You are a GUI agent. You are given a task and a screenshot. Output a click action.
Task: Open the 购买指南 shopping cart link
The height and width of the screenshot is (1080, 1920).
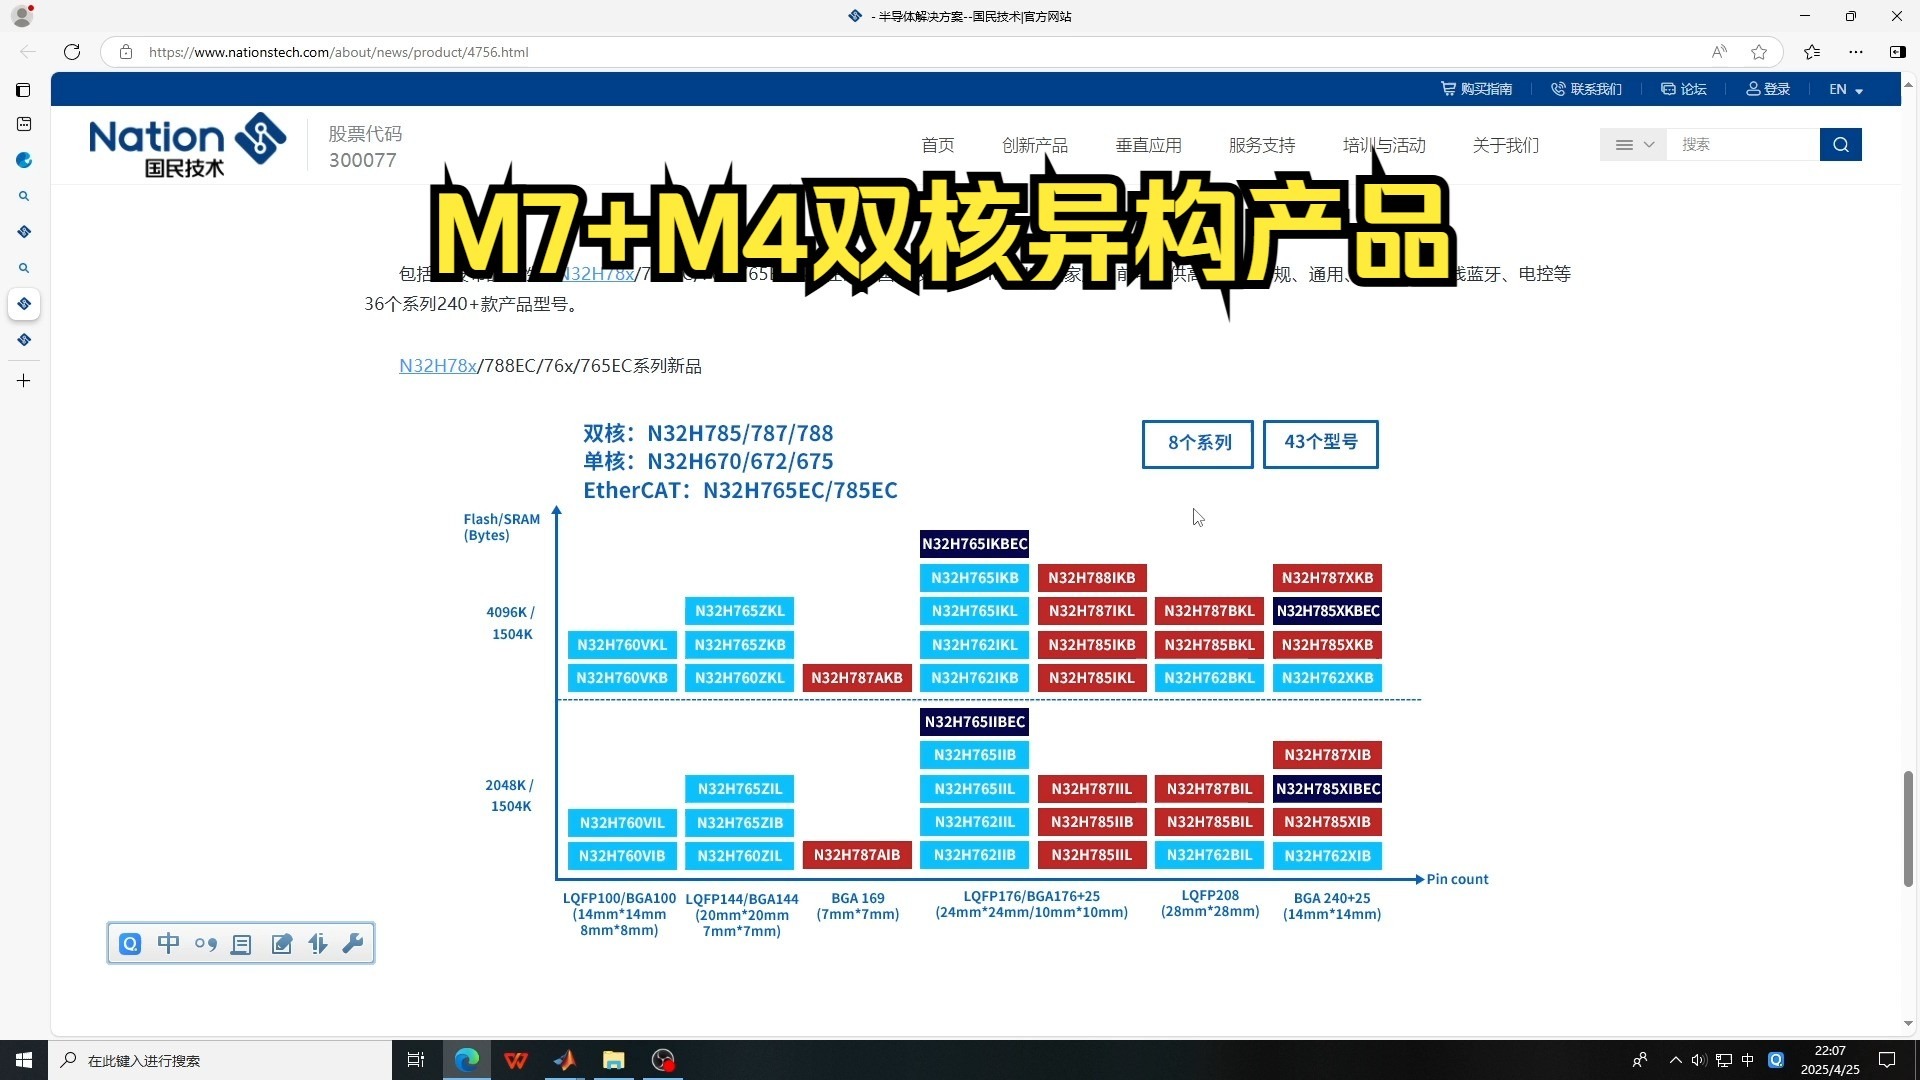coord(1477,89)
